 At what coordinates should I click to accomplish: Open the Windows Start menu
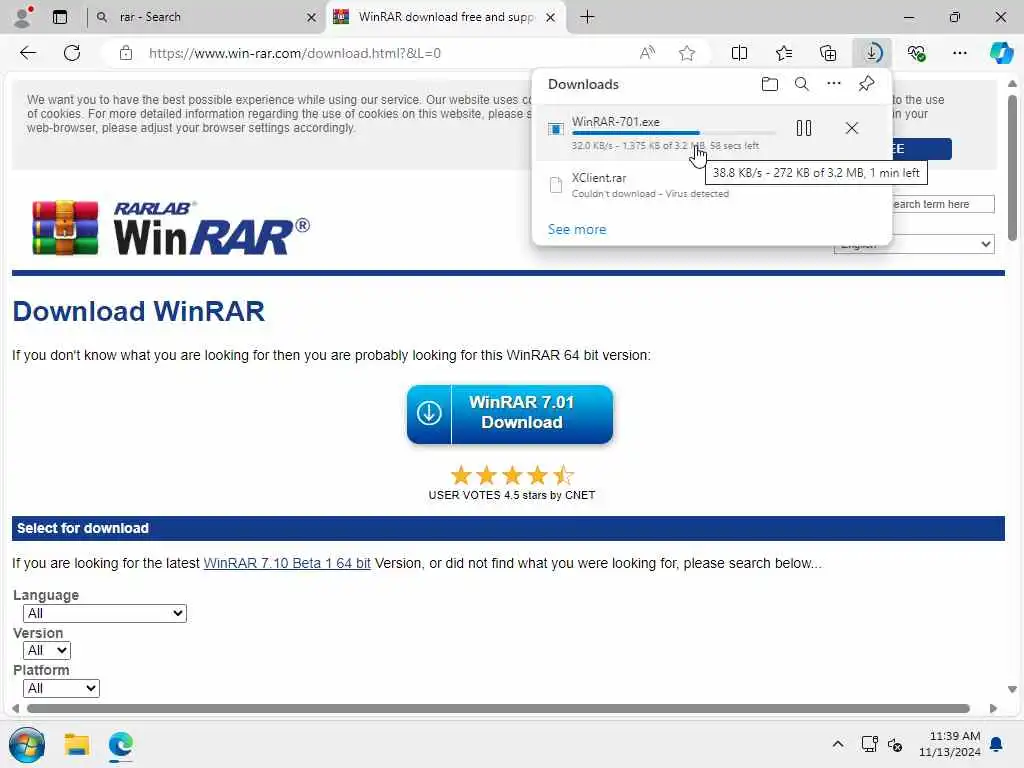click(x=27, y=744)
